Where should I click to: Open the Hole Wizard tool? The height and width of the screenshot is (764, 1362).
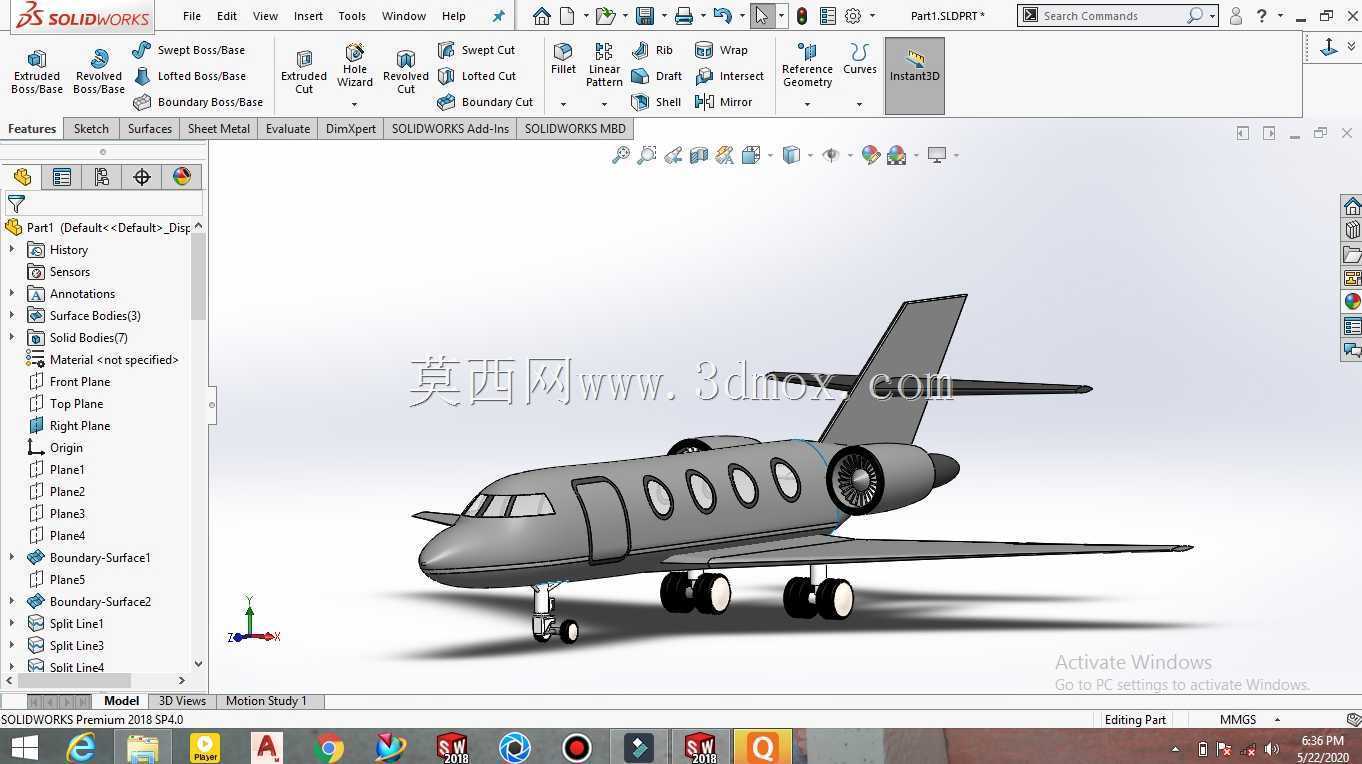coord(355,66)
